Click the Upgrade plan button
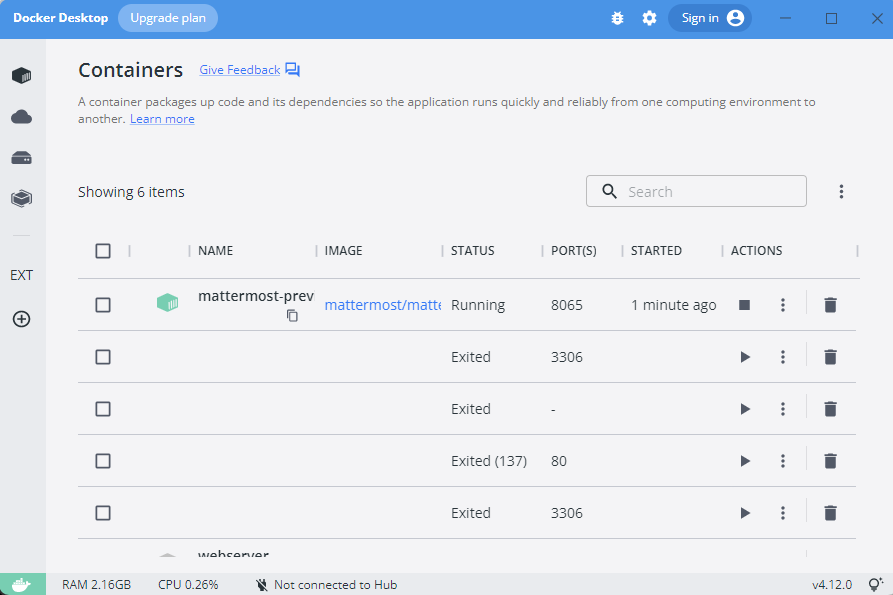The width and height of the screenshot is (893, 595). (x=168, y=18)
